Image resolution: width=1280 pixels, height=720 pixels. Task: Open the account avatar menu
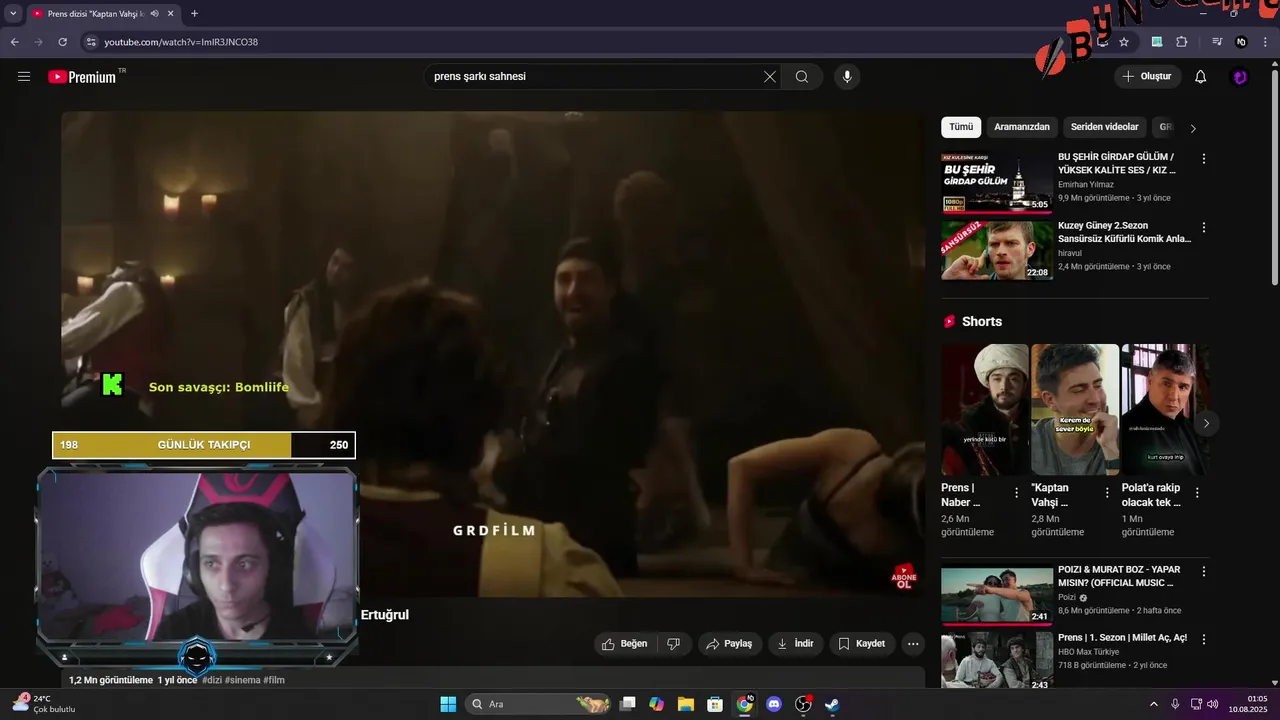pos(1240,77)
